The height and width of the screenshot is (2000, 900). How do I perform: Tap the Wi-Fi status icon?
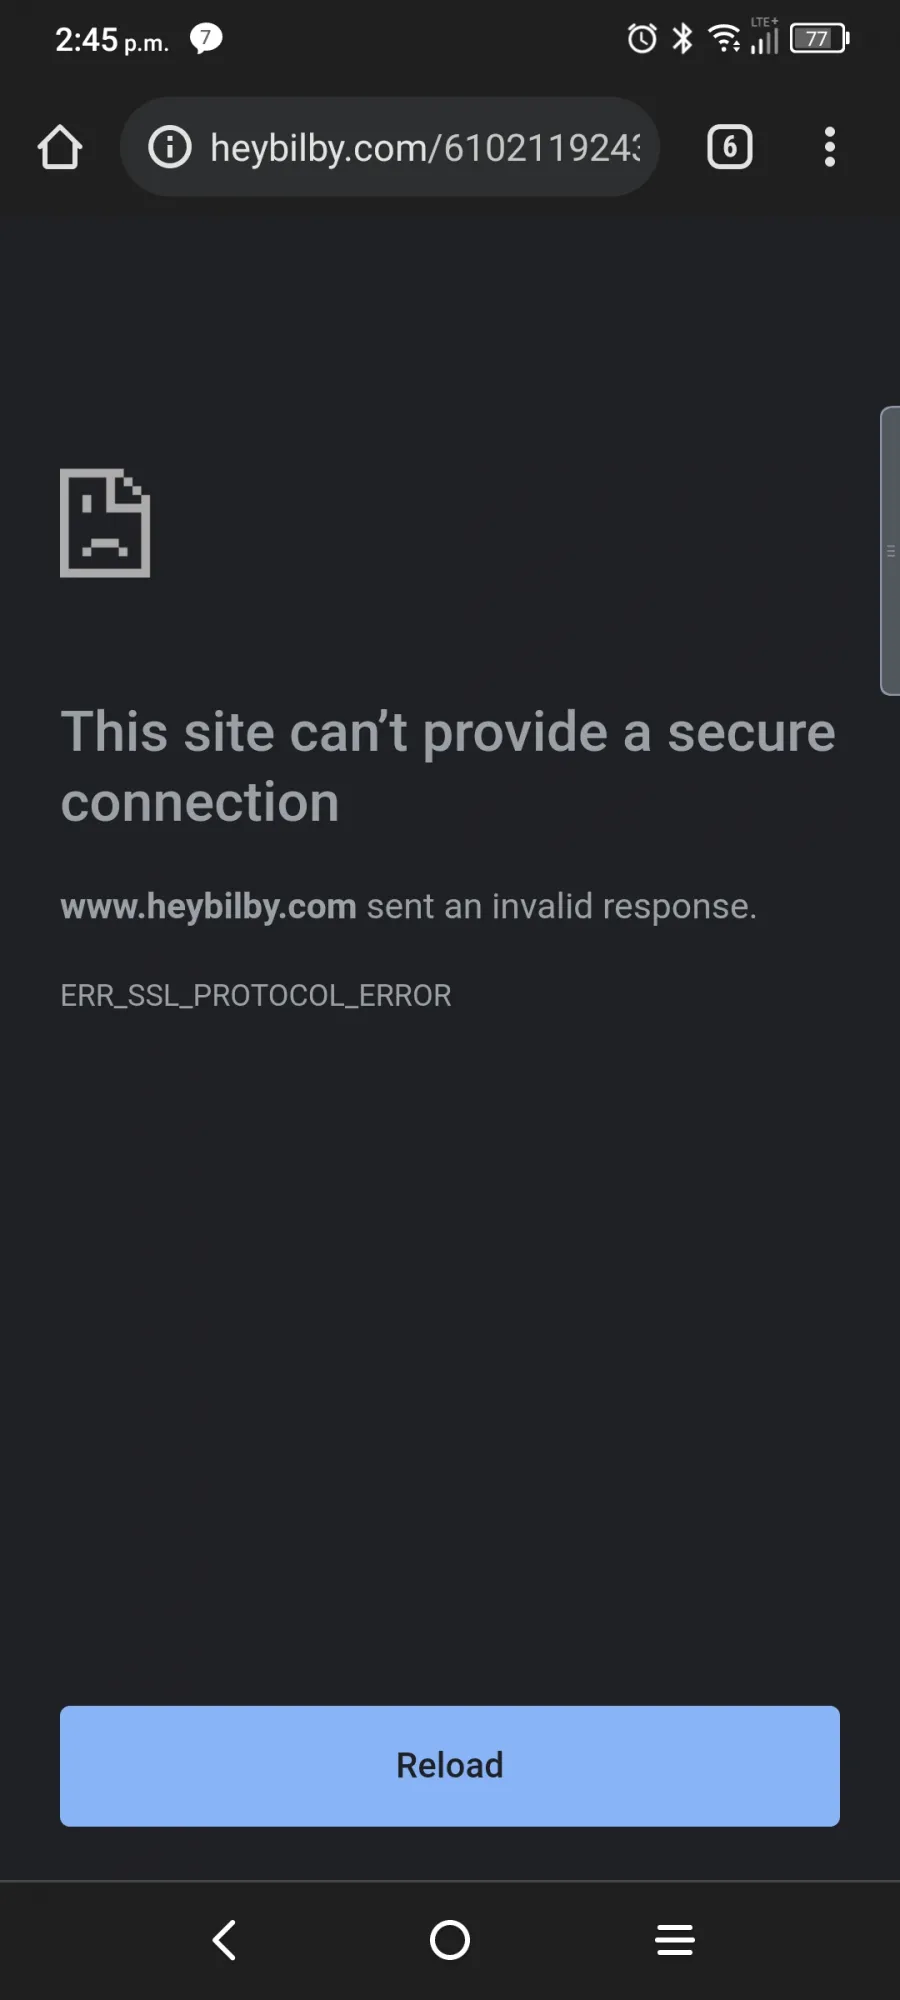724,39
